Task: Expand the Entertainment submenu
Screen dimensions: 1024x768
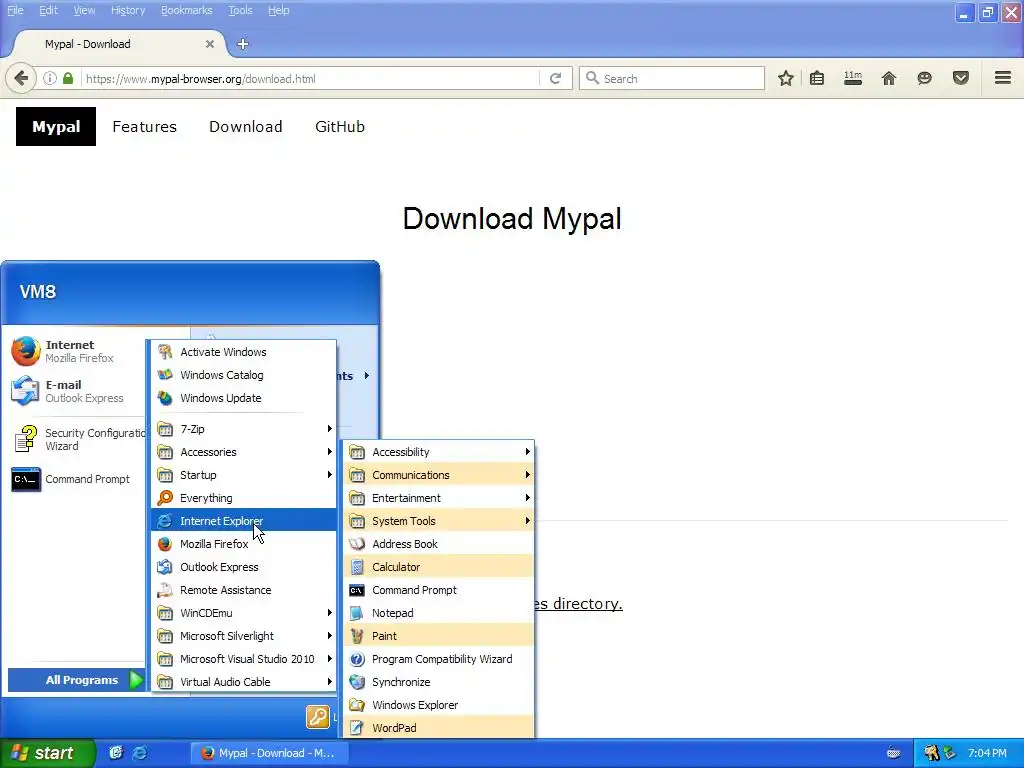Action: coord(438,498)
